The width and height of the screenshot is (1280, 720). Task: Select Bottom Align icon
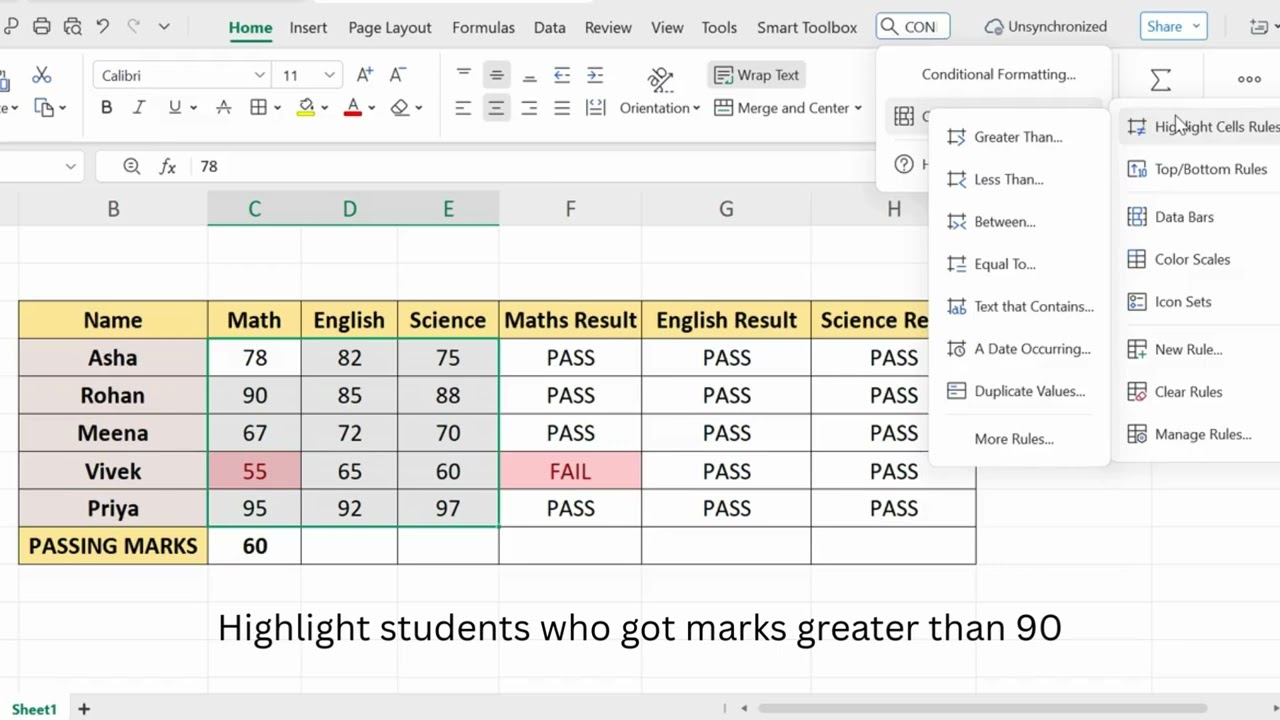click(529, 75)
